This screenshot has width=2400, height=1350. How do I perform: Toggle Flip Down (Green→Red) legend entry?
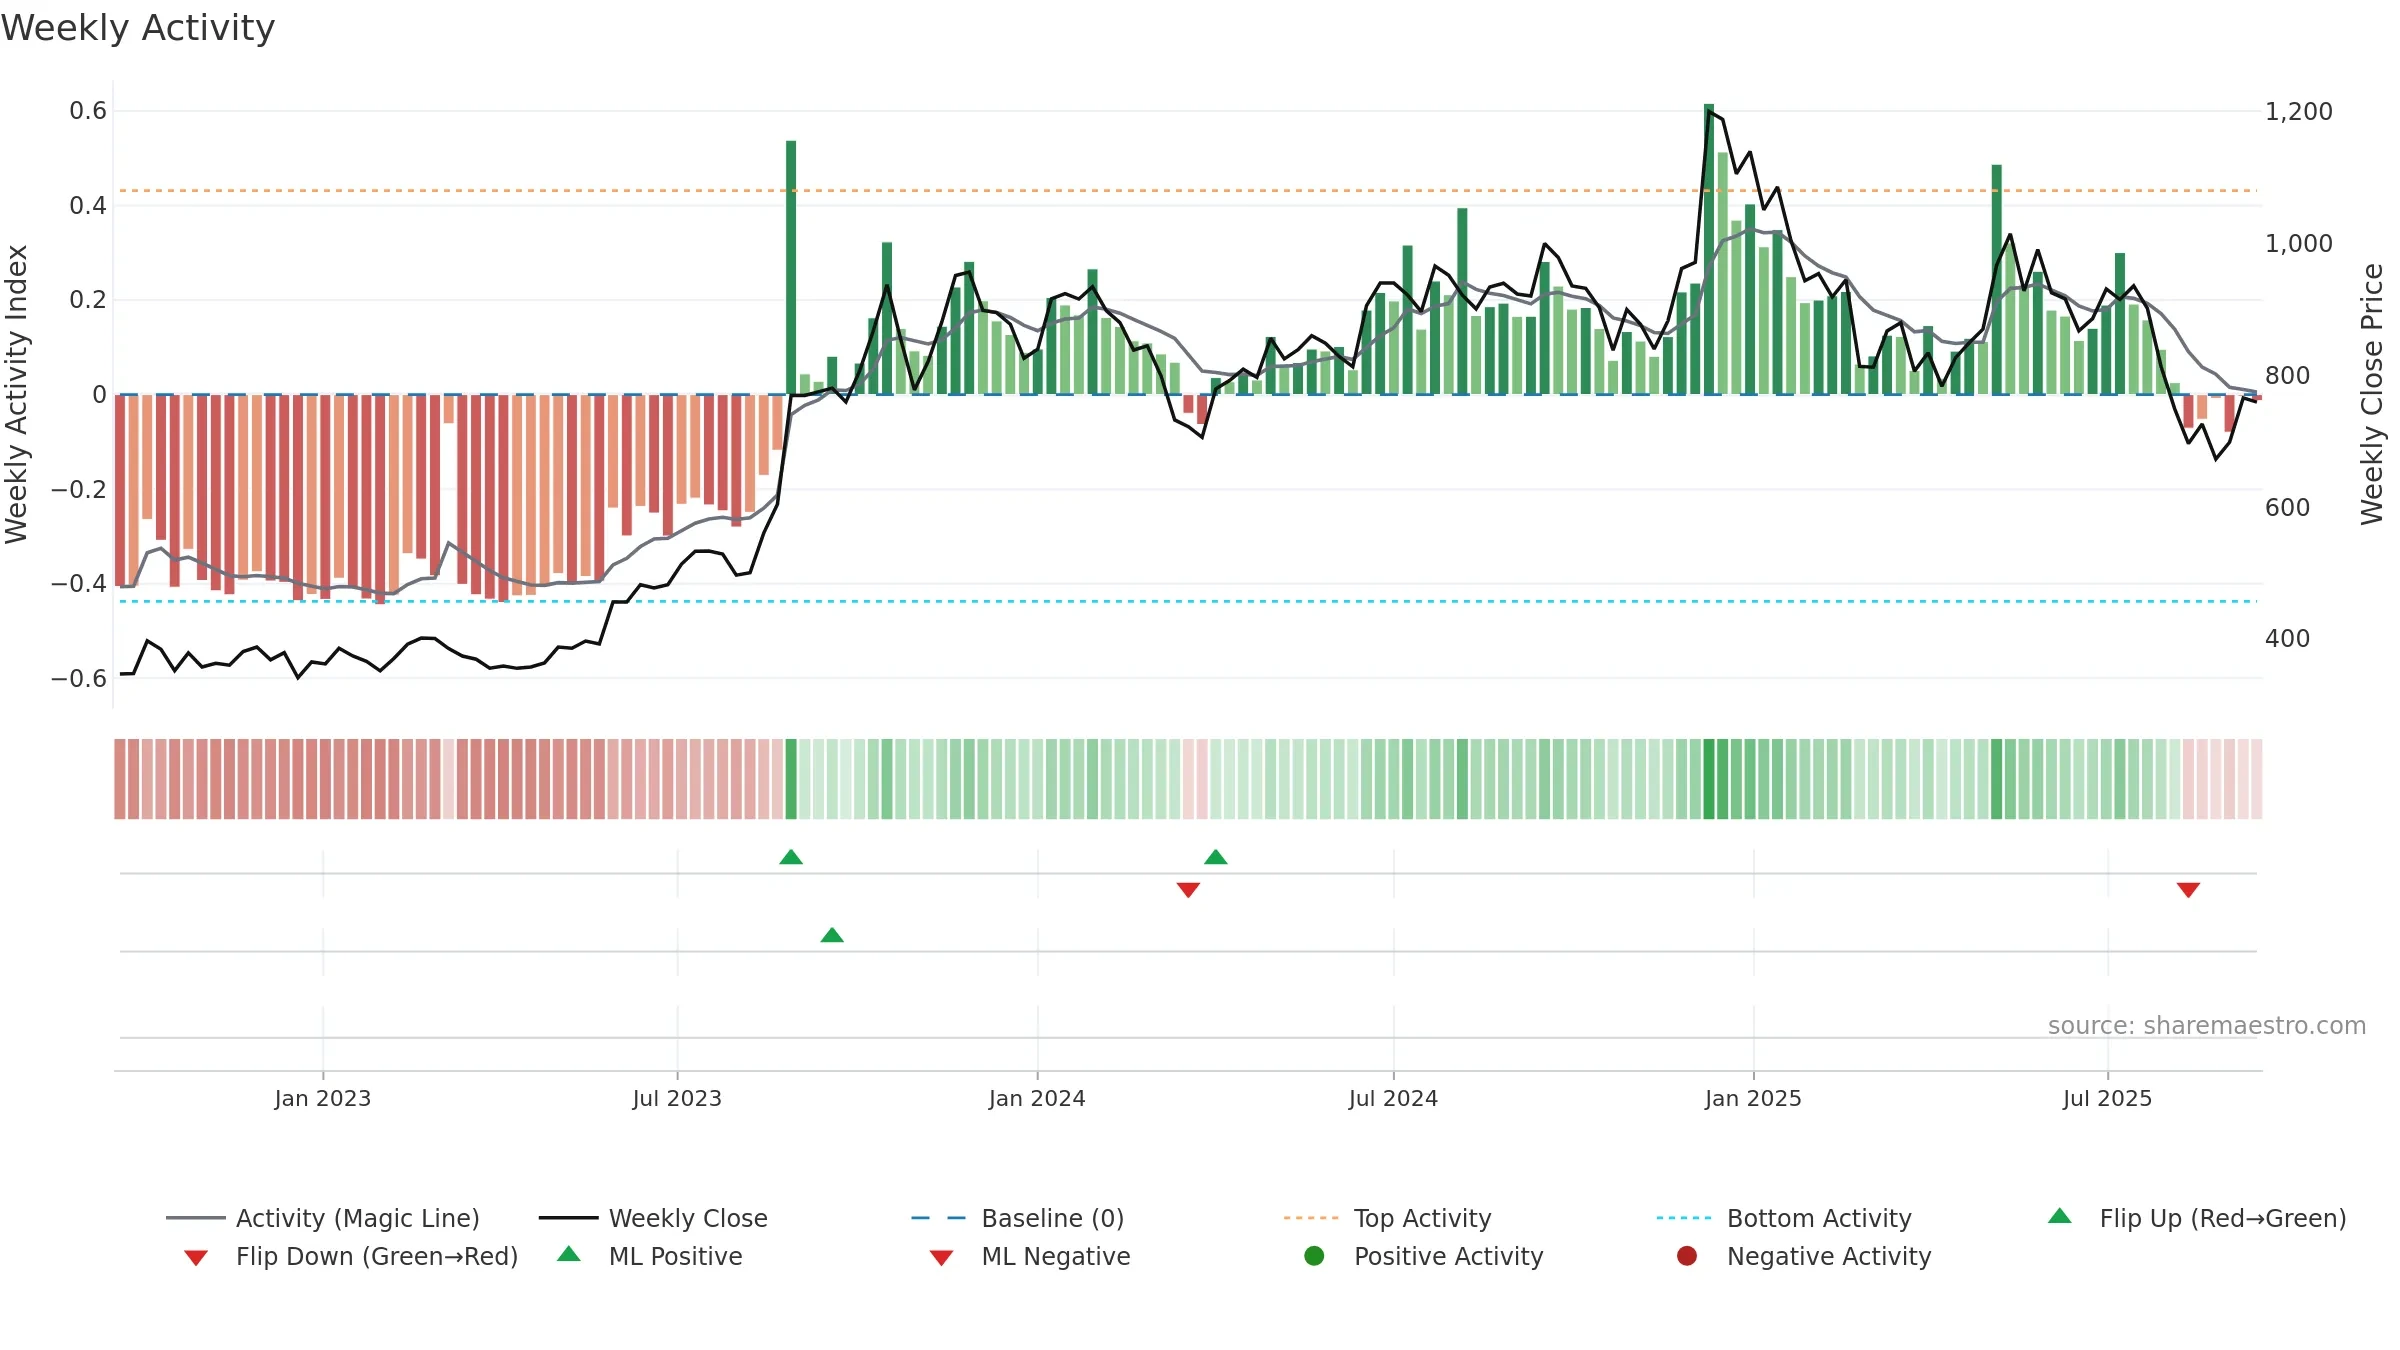coord(351,1256)
